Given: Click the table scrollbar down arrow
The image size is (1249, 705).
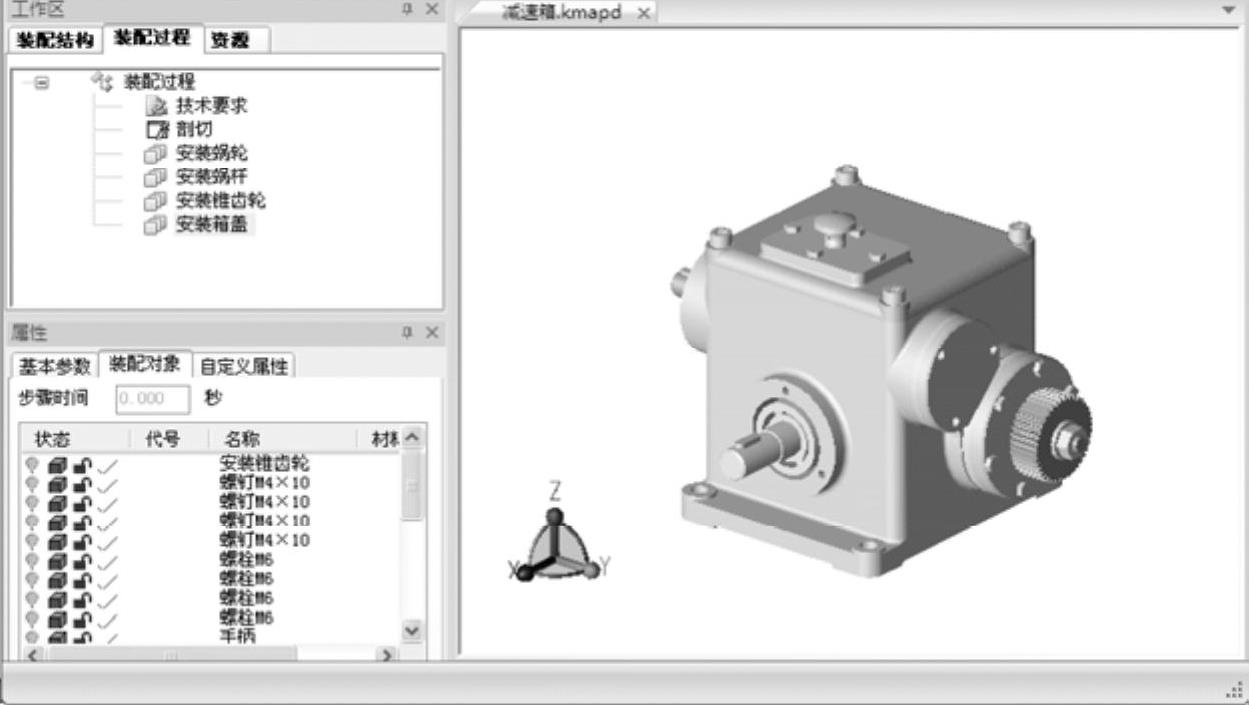Looking at the screenshot, I should [x=412, y=630].
